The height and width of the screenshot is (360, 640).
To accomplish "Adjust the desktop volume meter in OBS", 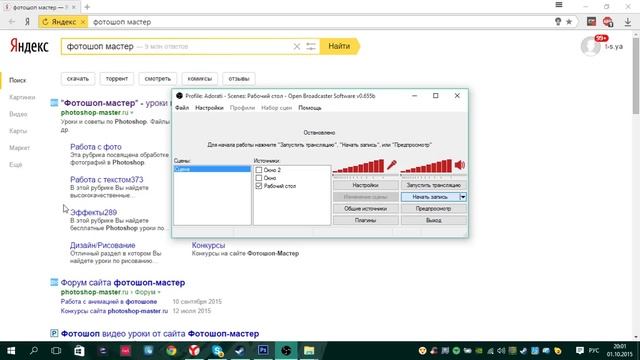I will tap(427, 166).
